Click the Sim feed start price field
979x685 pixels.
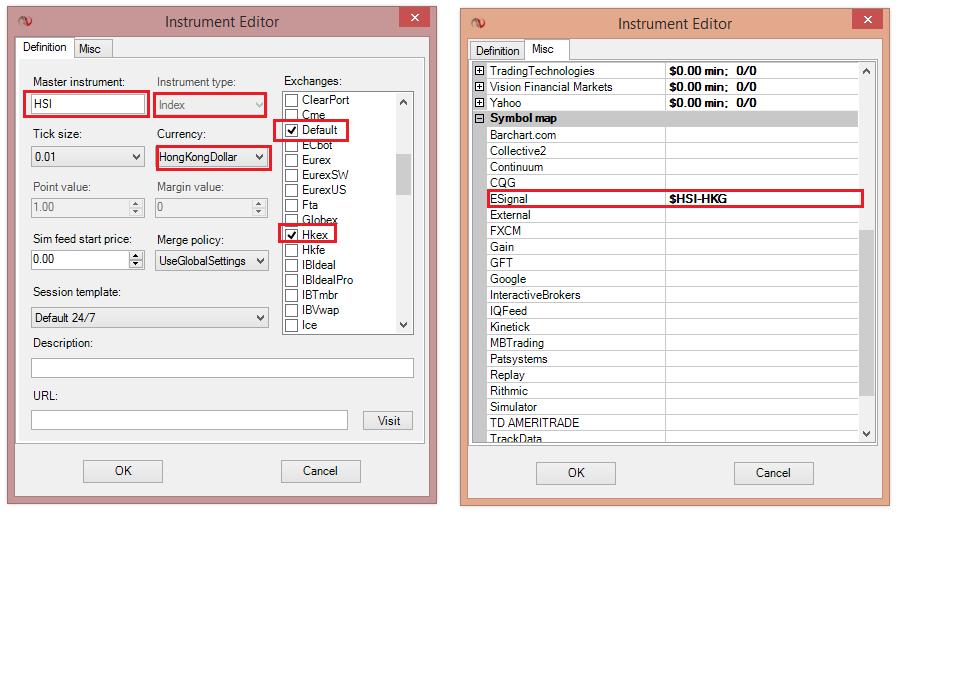(x=80, y=259)
